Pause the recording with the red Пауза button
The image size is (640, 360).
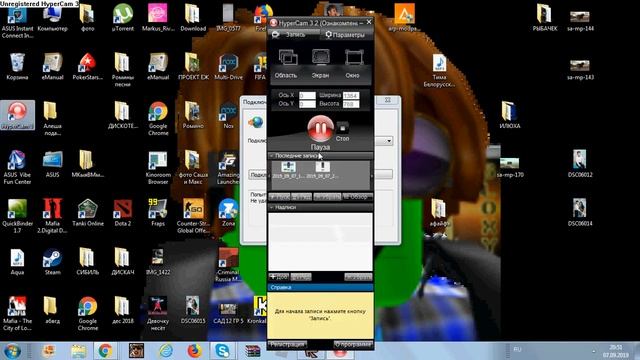(320, 129)
